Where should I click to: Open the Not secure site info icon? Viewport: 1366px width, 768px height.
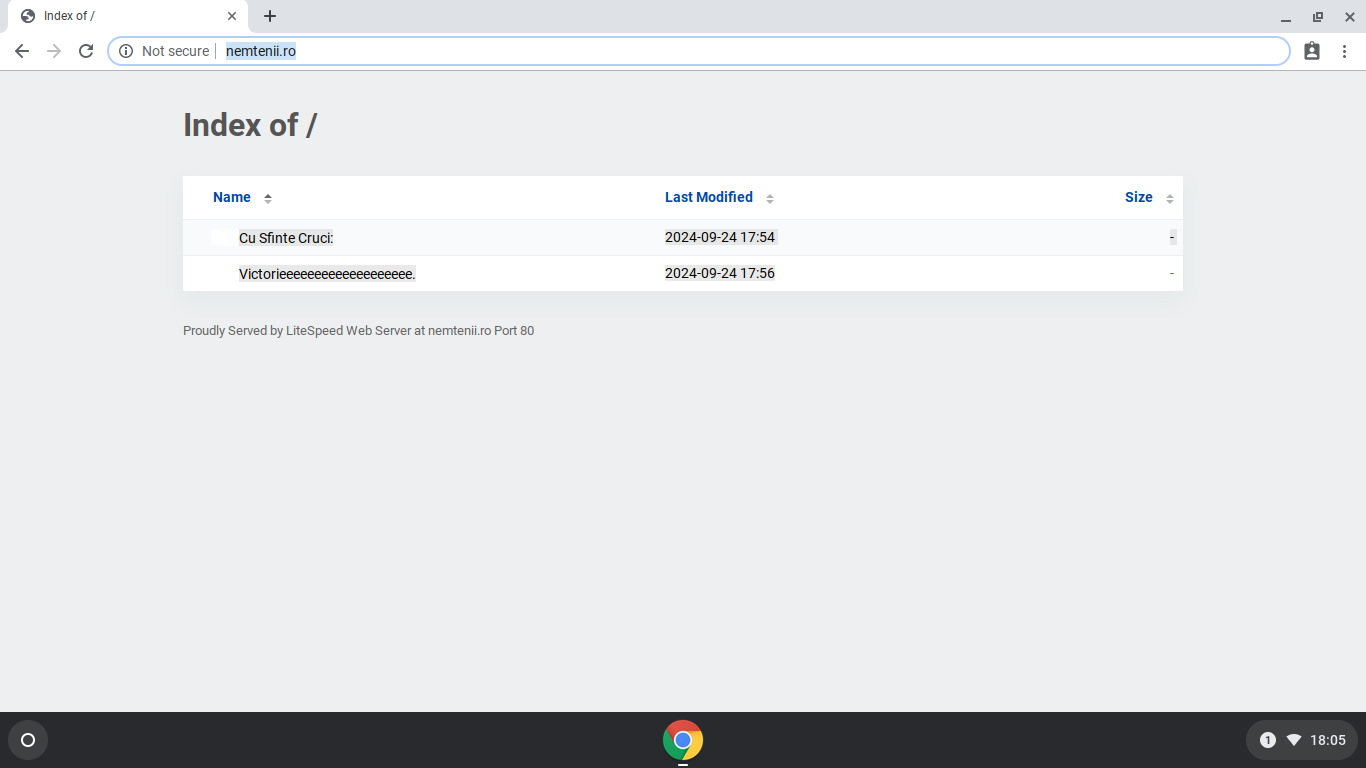point(126,51)
